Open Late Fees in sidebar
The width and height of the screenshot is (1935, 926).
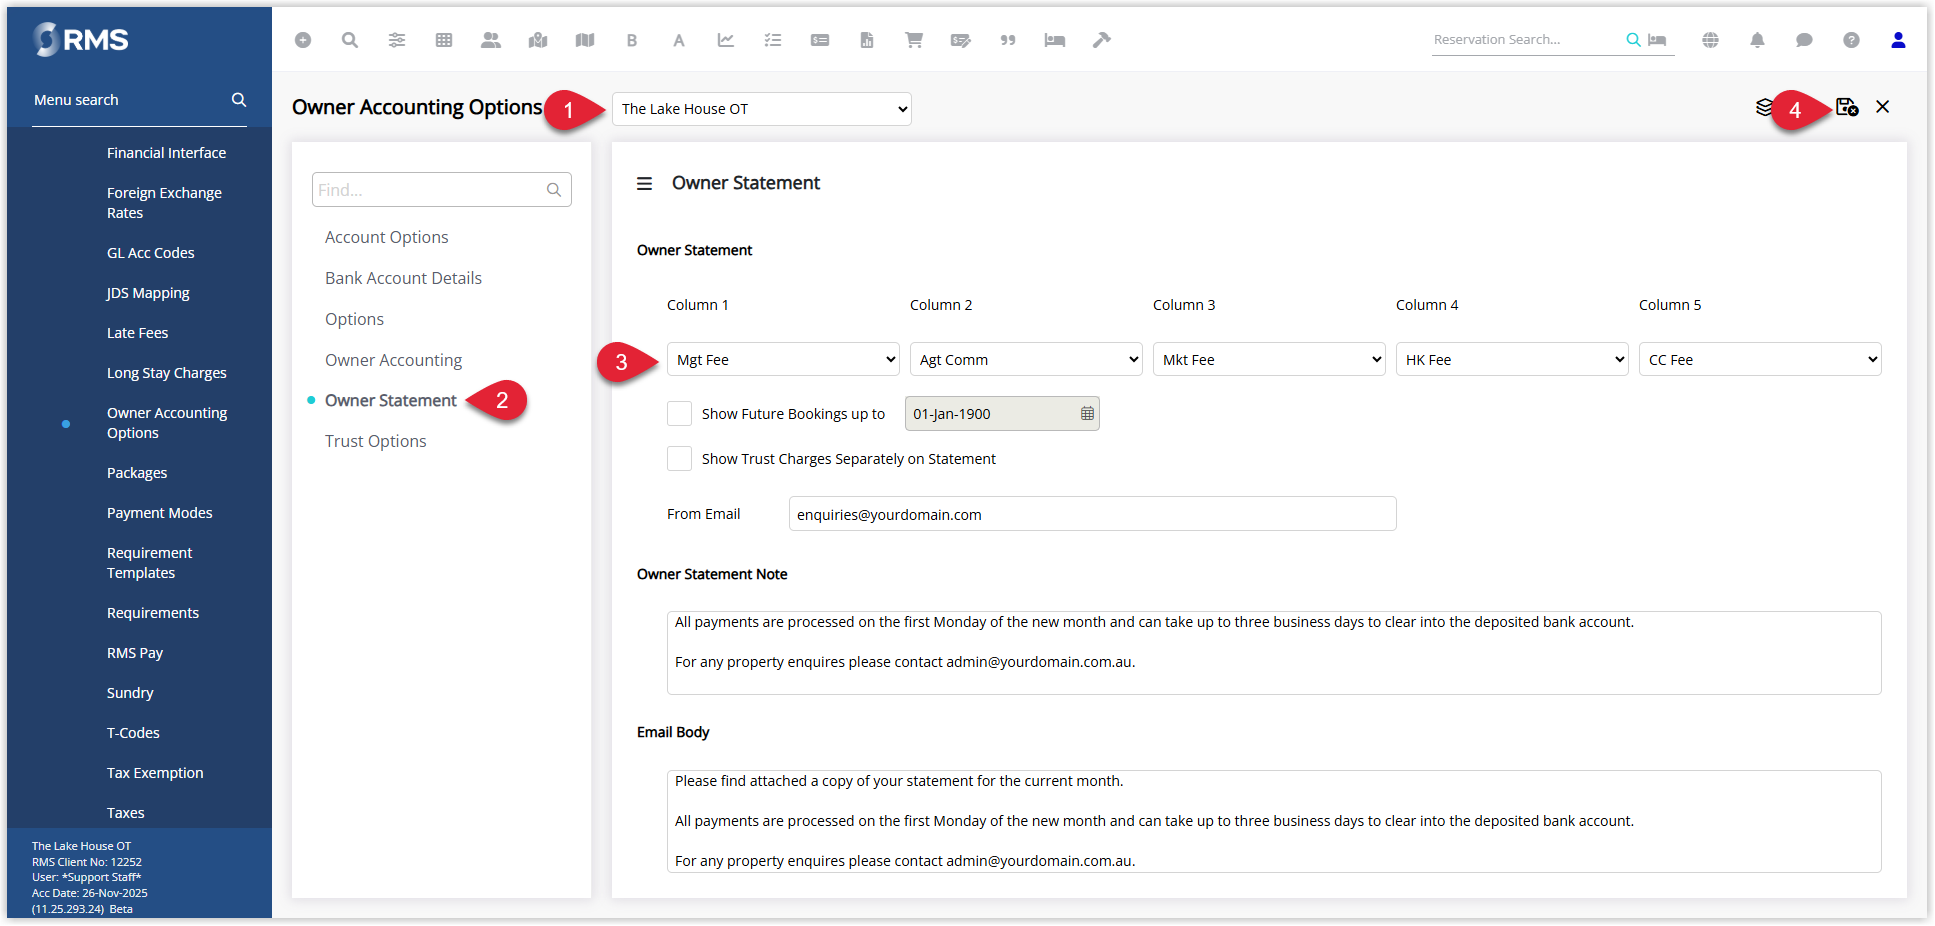(x=137, y=333)
